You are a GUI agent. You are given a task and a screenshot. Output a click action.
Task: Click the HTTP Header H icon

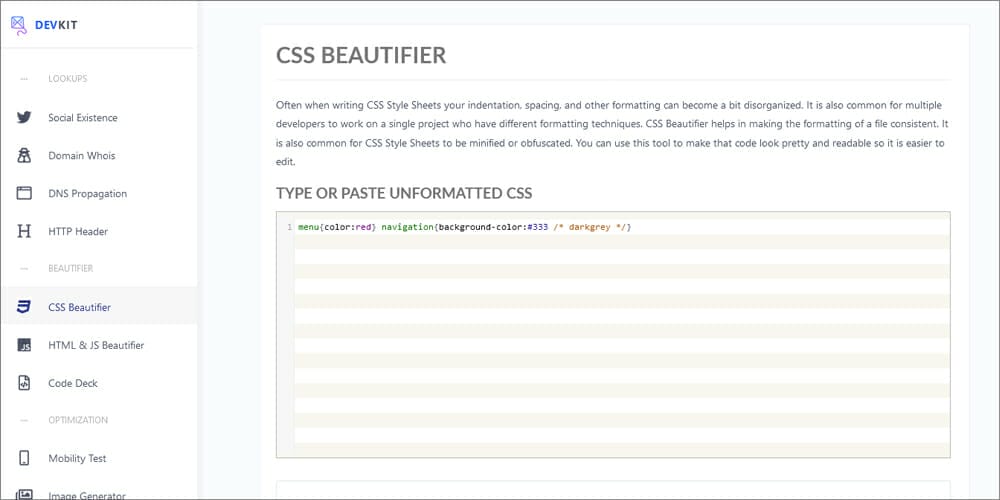click(24, 232)
